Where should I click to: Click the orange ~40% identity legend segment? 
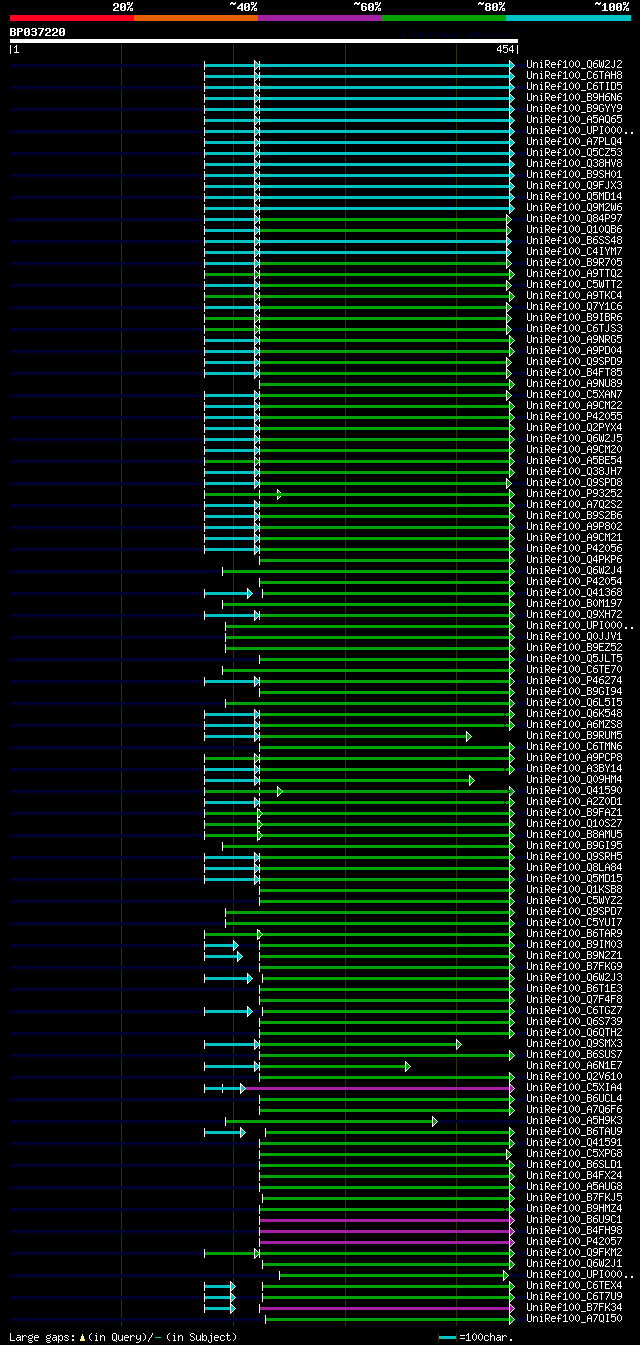tap(195, 17)
